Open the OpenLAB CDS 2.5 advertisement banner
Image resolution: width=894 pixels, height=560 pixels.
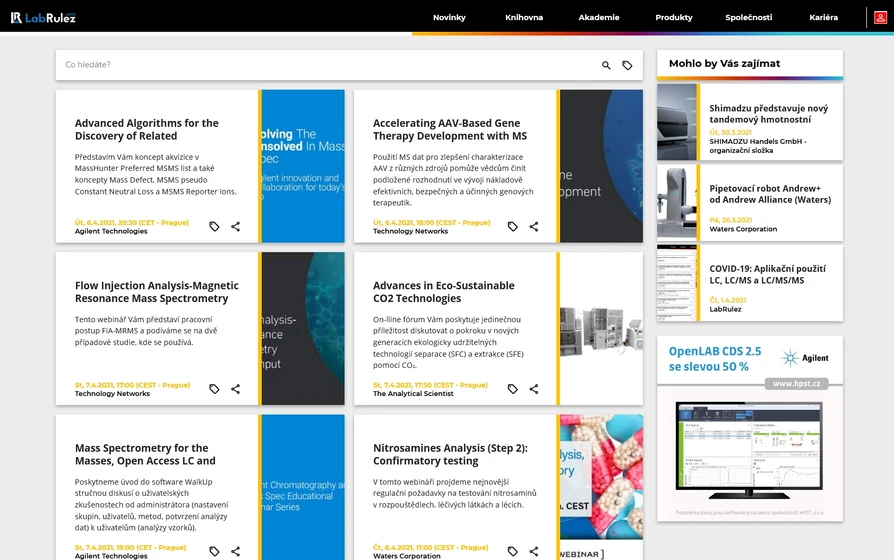tap(750, 428)
